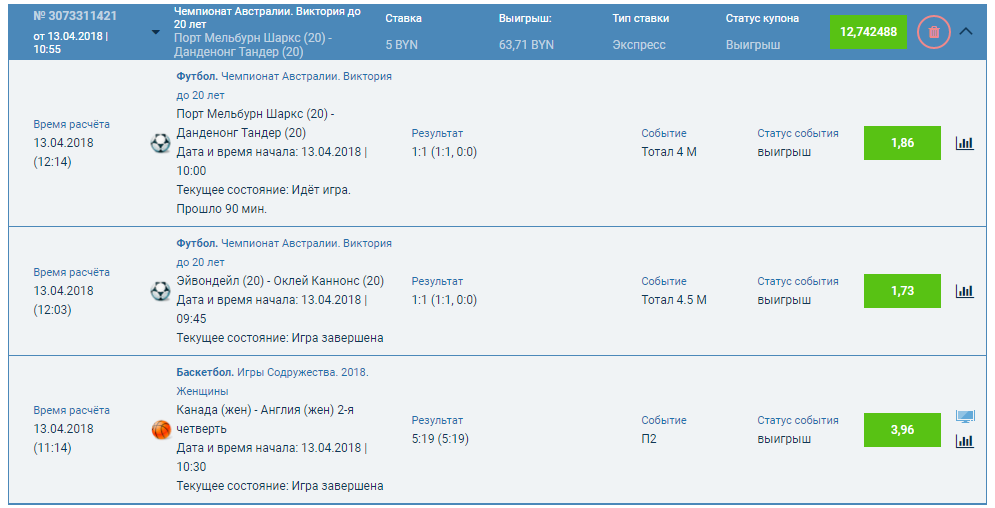Click event П2
The height and width of the screenshot is (508, 995).
pos(649,439)
